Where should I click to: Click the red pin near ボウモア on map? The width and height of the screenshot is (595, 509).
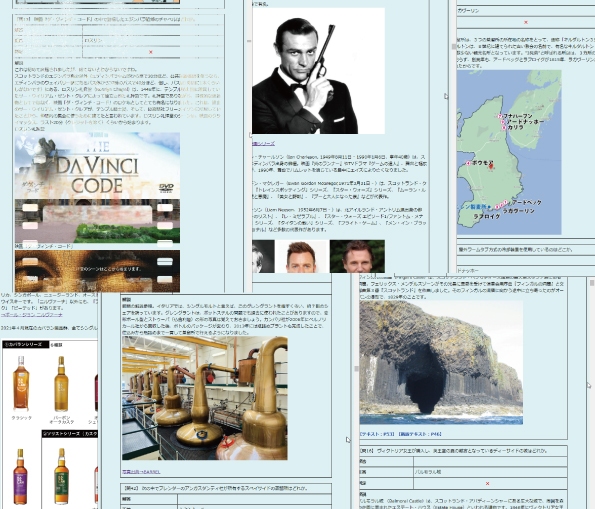pyautogui.click(x=491, y=165)
